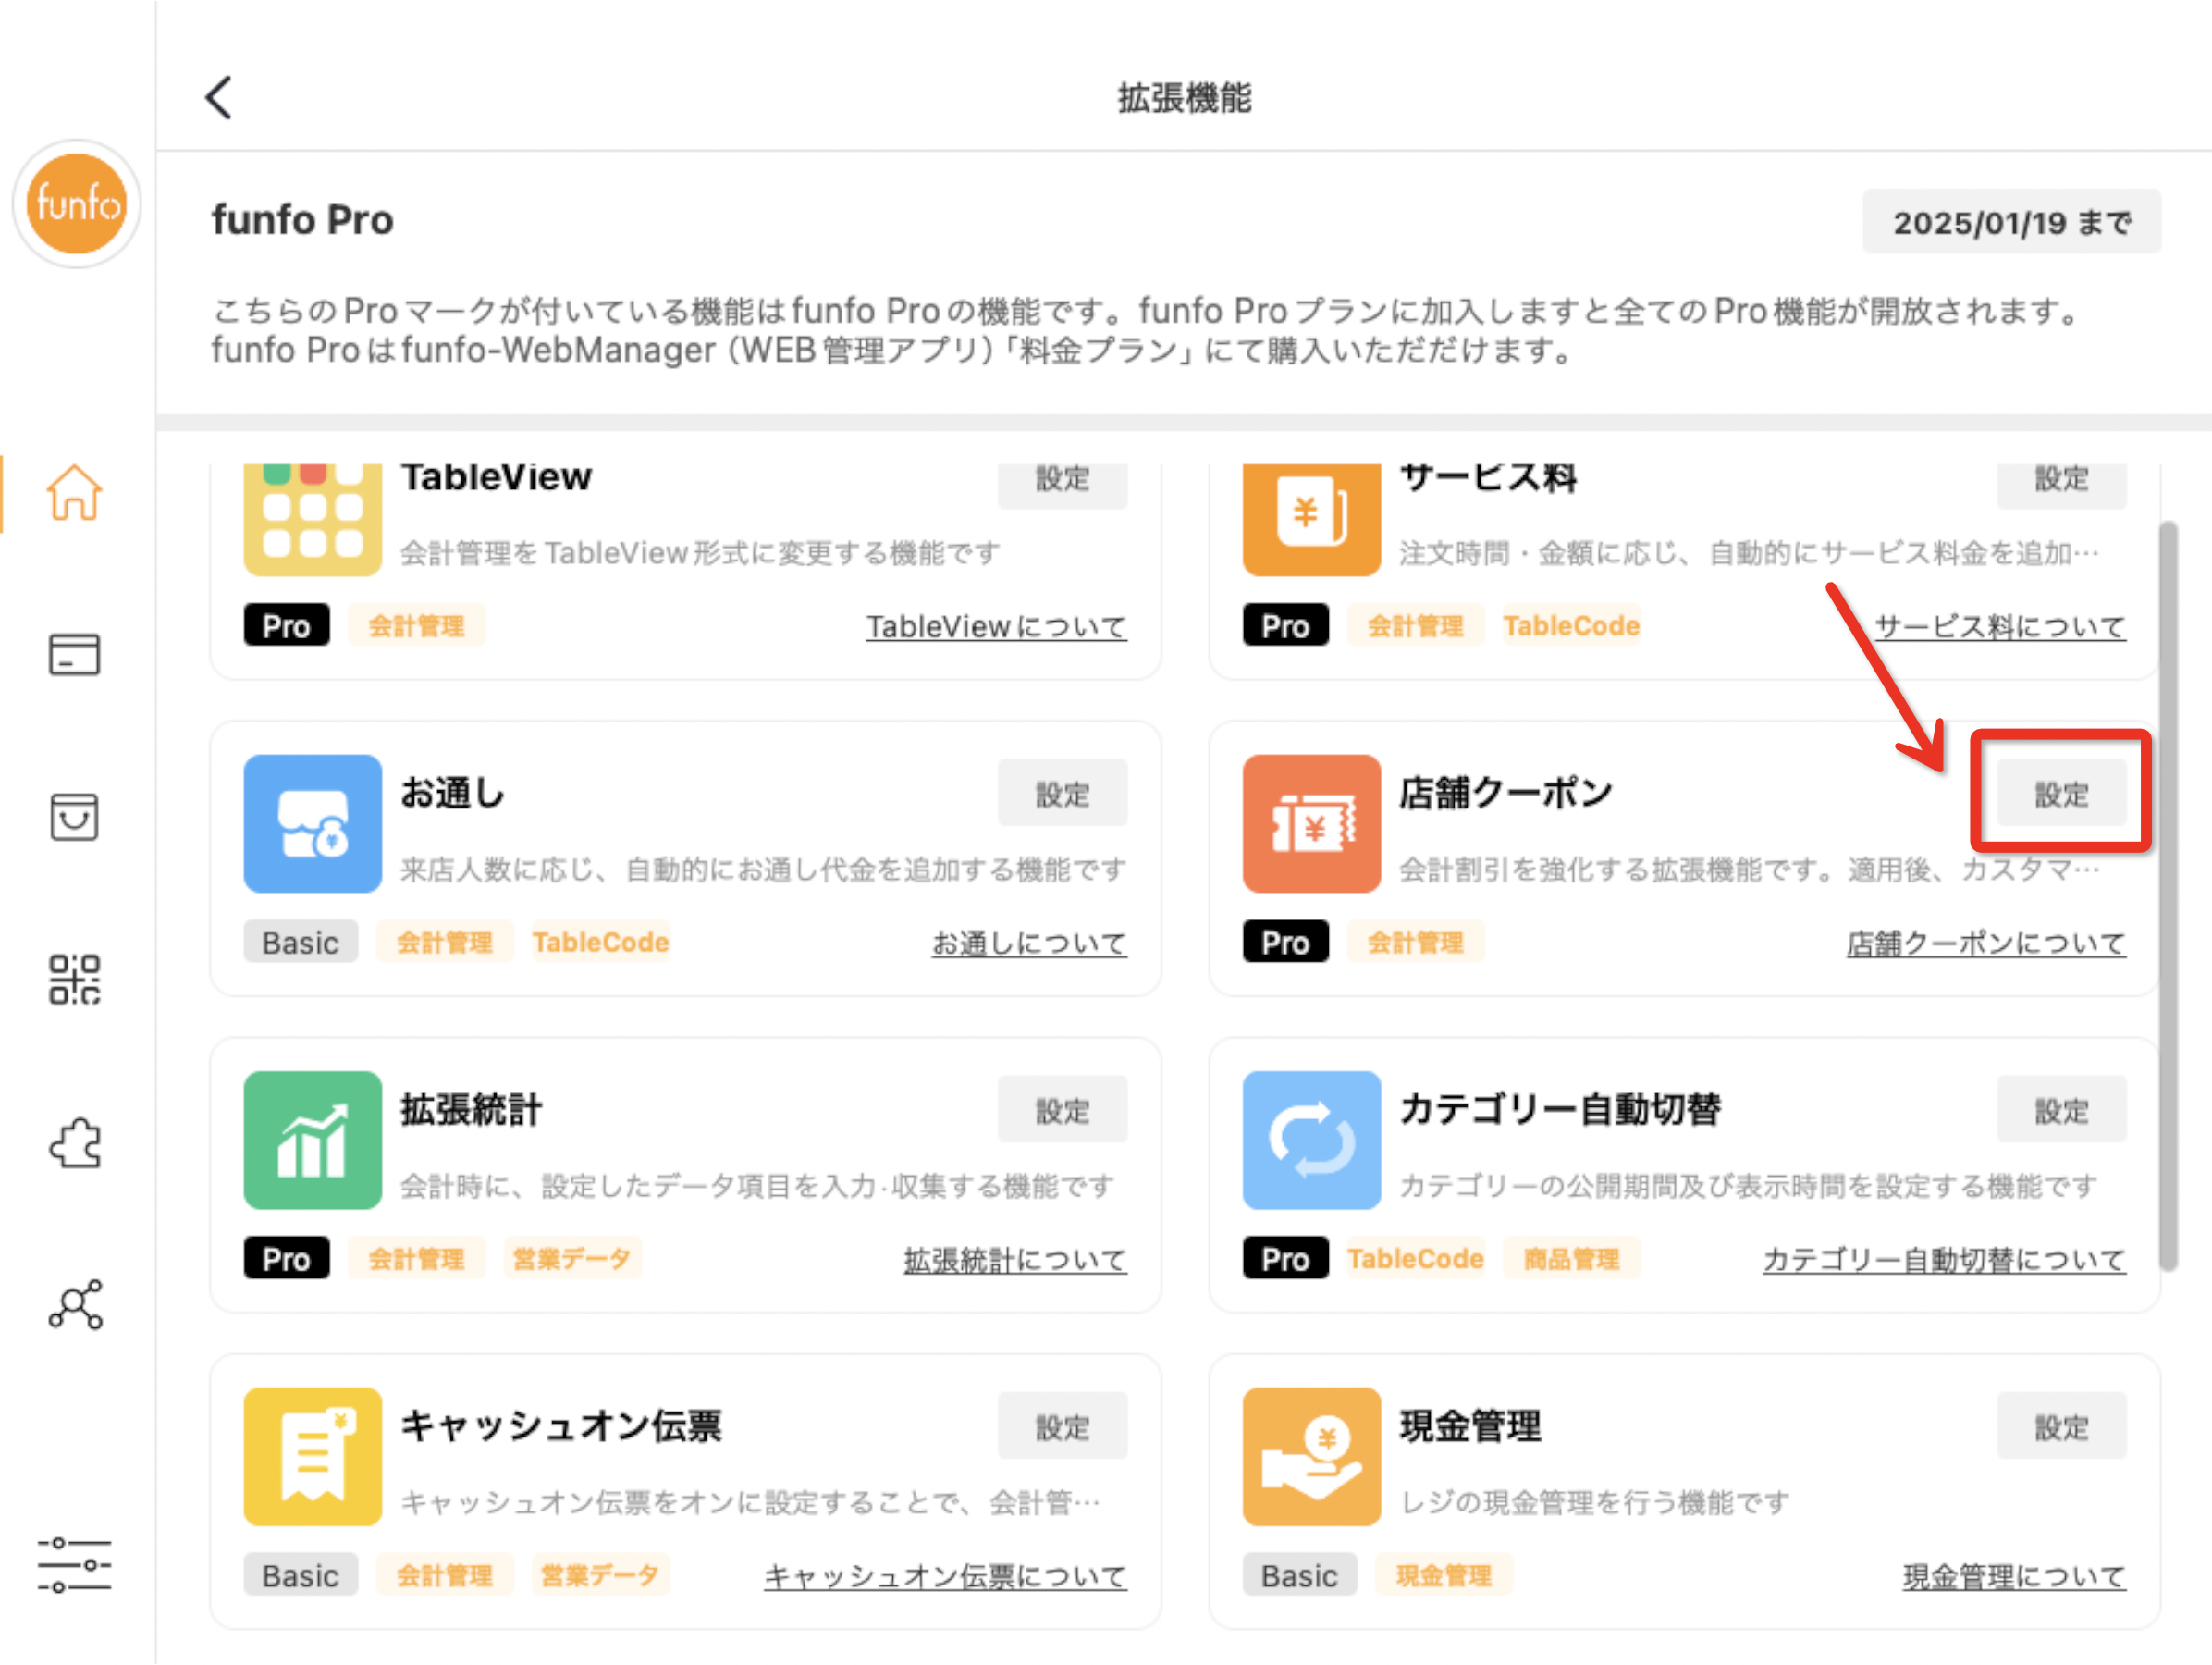Click the 会計管理 tag on 店舗クーポン card

1415,942
